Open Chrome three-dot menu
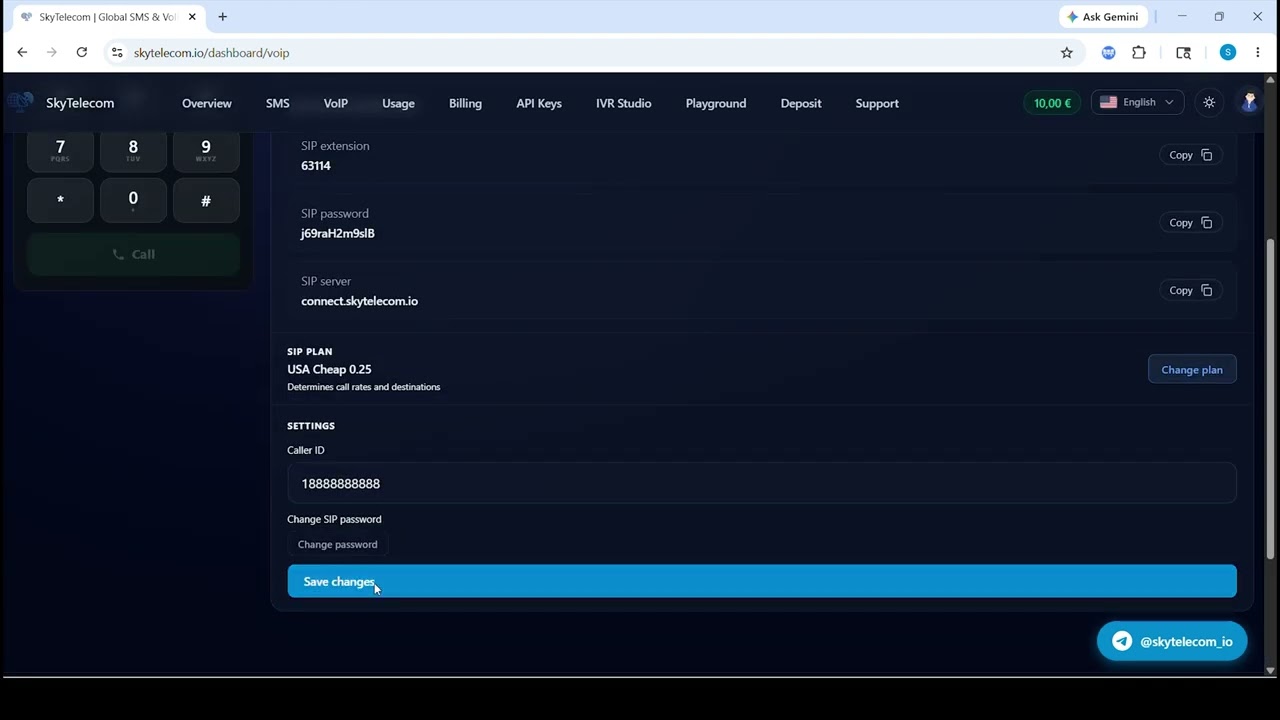This screenshot has width=1280, height=720. click(x=1258, y=52)
